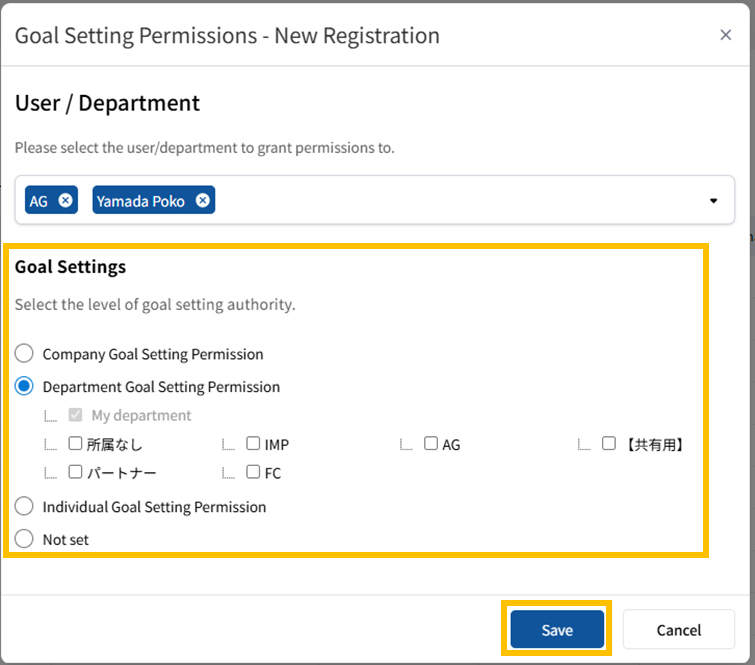This screenshot has width=755, height=665.
Task: Select the Not set radio option
Action: click(x=24, y=539)
